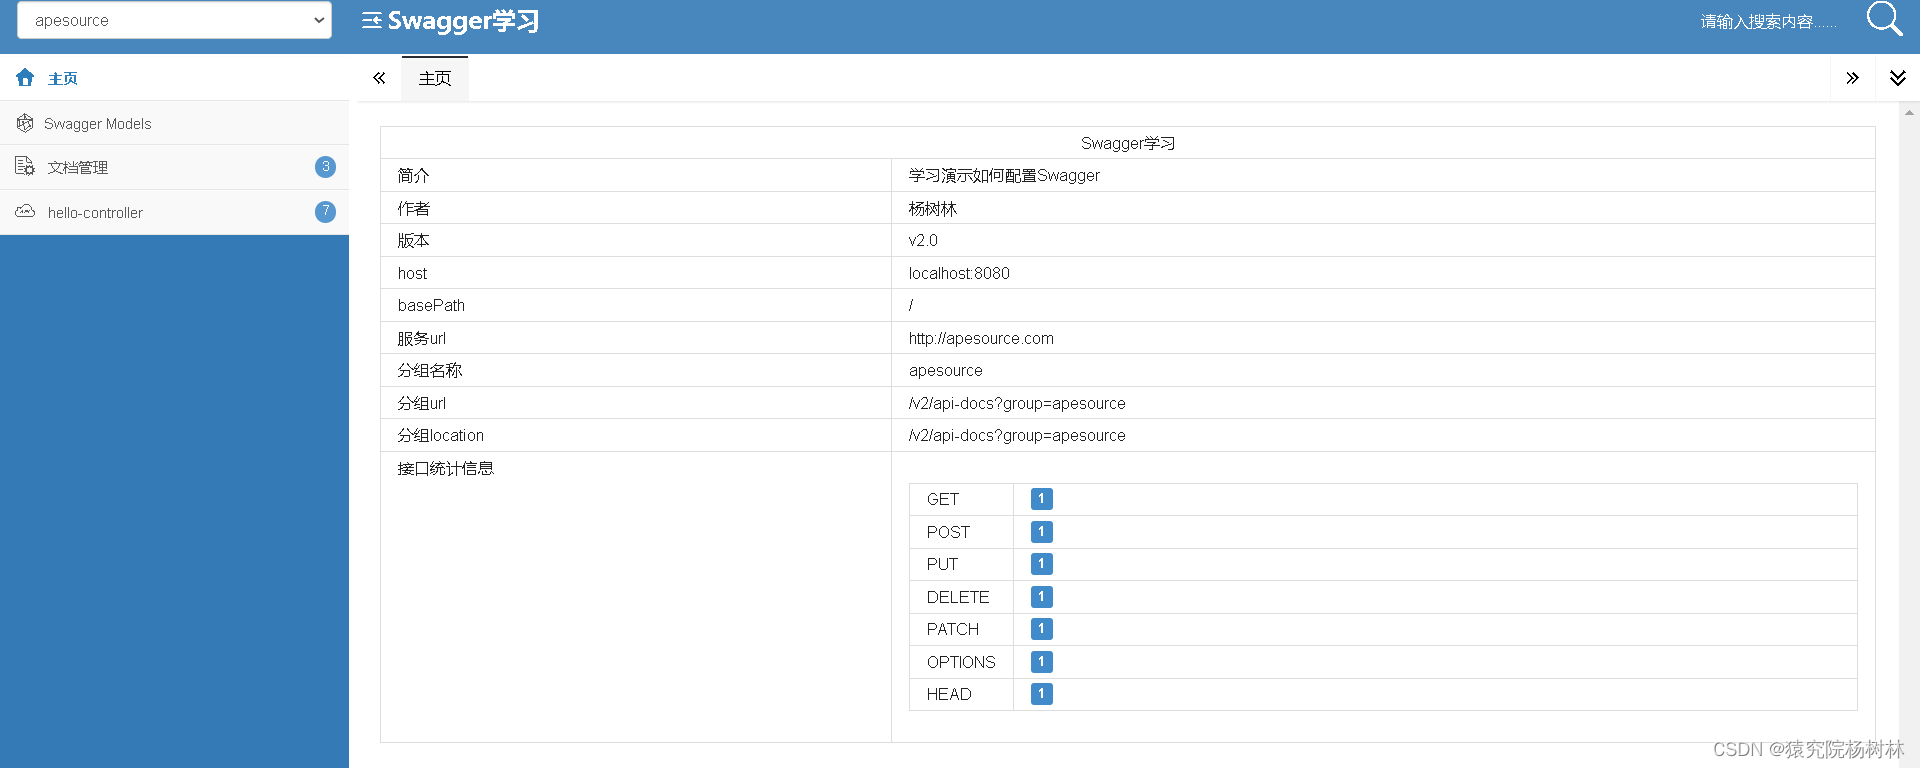This screenshot has width=1920, height=768.
Task: Click the host value localhost:8080
Action: point(959,273)
